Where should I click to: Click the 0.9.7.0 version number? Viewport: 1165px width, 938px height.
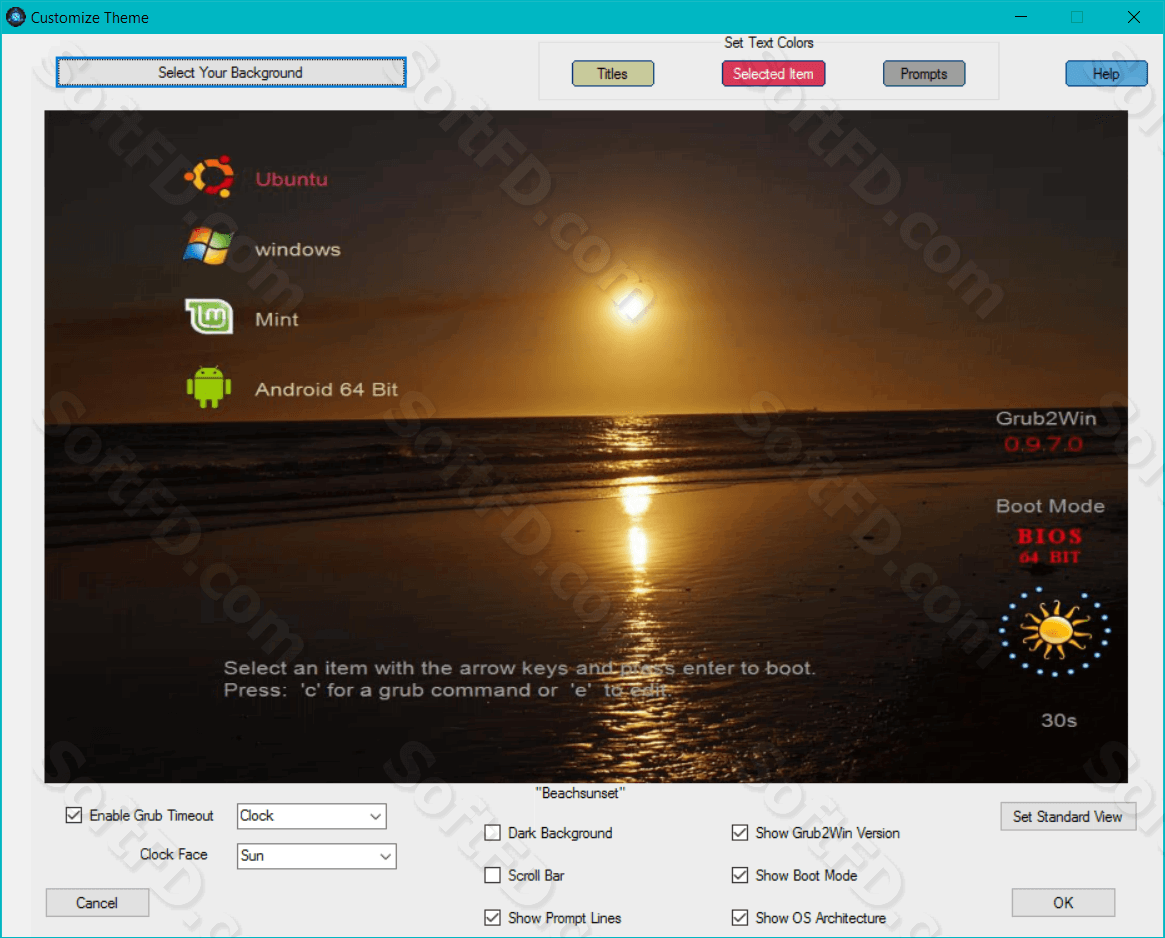click(x=1044, y=444)
